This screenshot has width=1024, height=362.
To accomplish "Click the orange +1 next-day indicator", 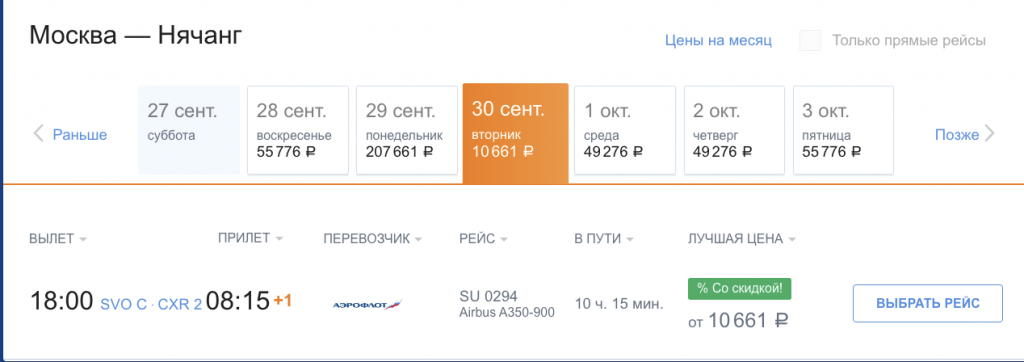I will (x=282, y=301).
